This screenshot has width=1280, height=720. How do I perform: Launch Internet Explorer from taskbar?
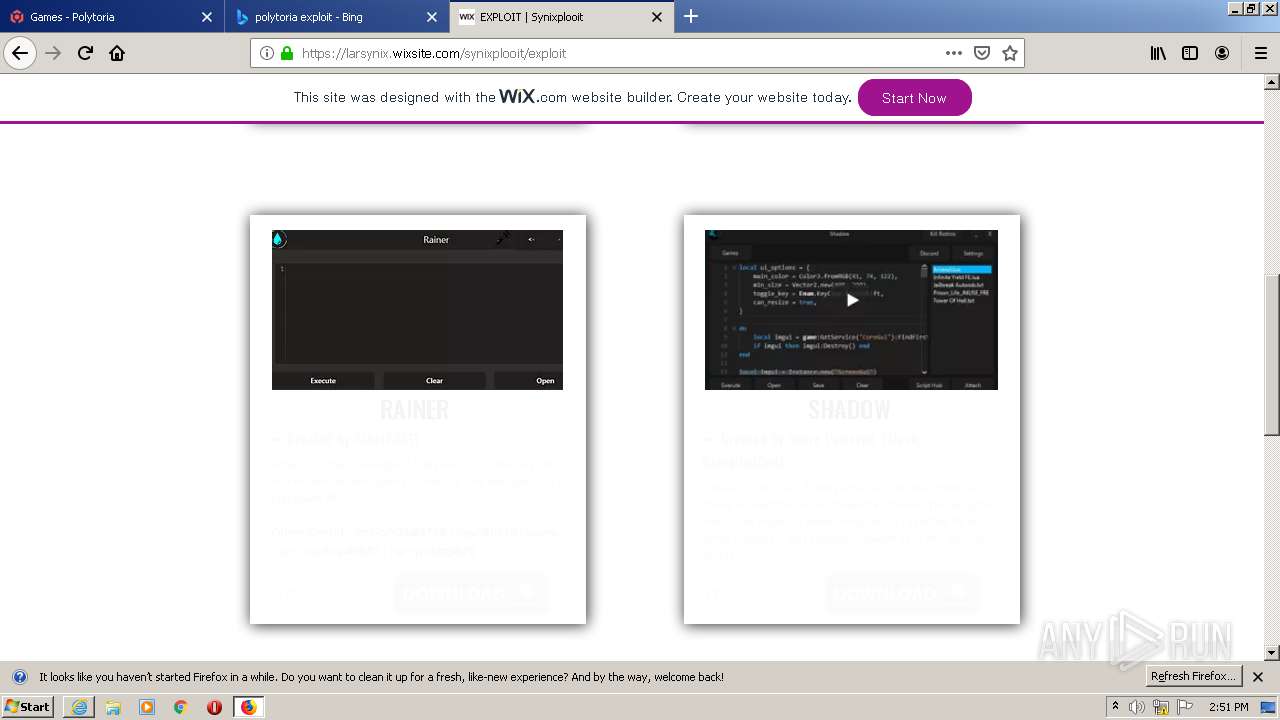tap(79, 707)
